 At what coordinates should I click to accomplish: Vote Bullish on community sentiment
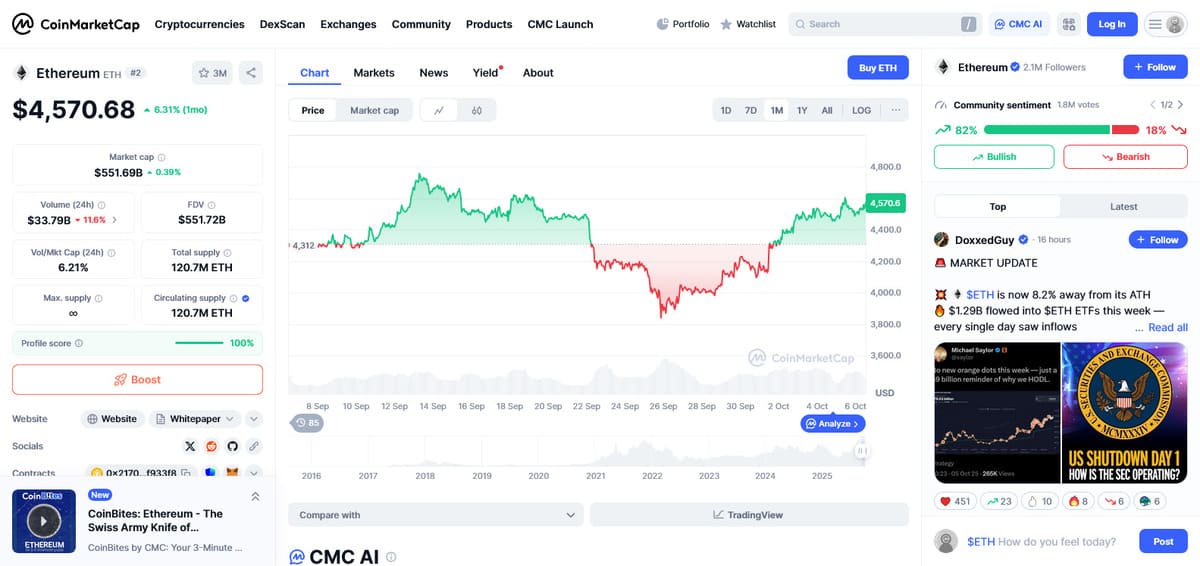[x=993, y=157]
